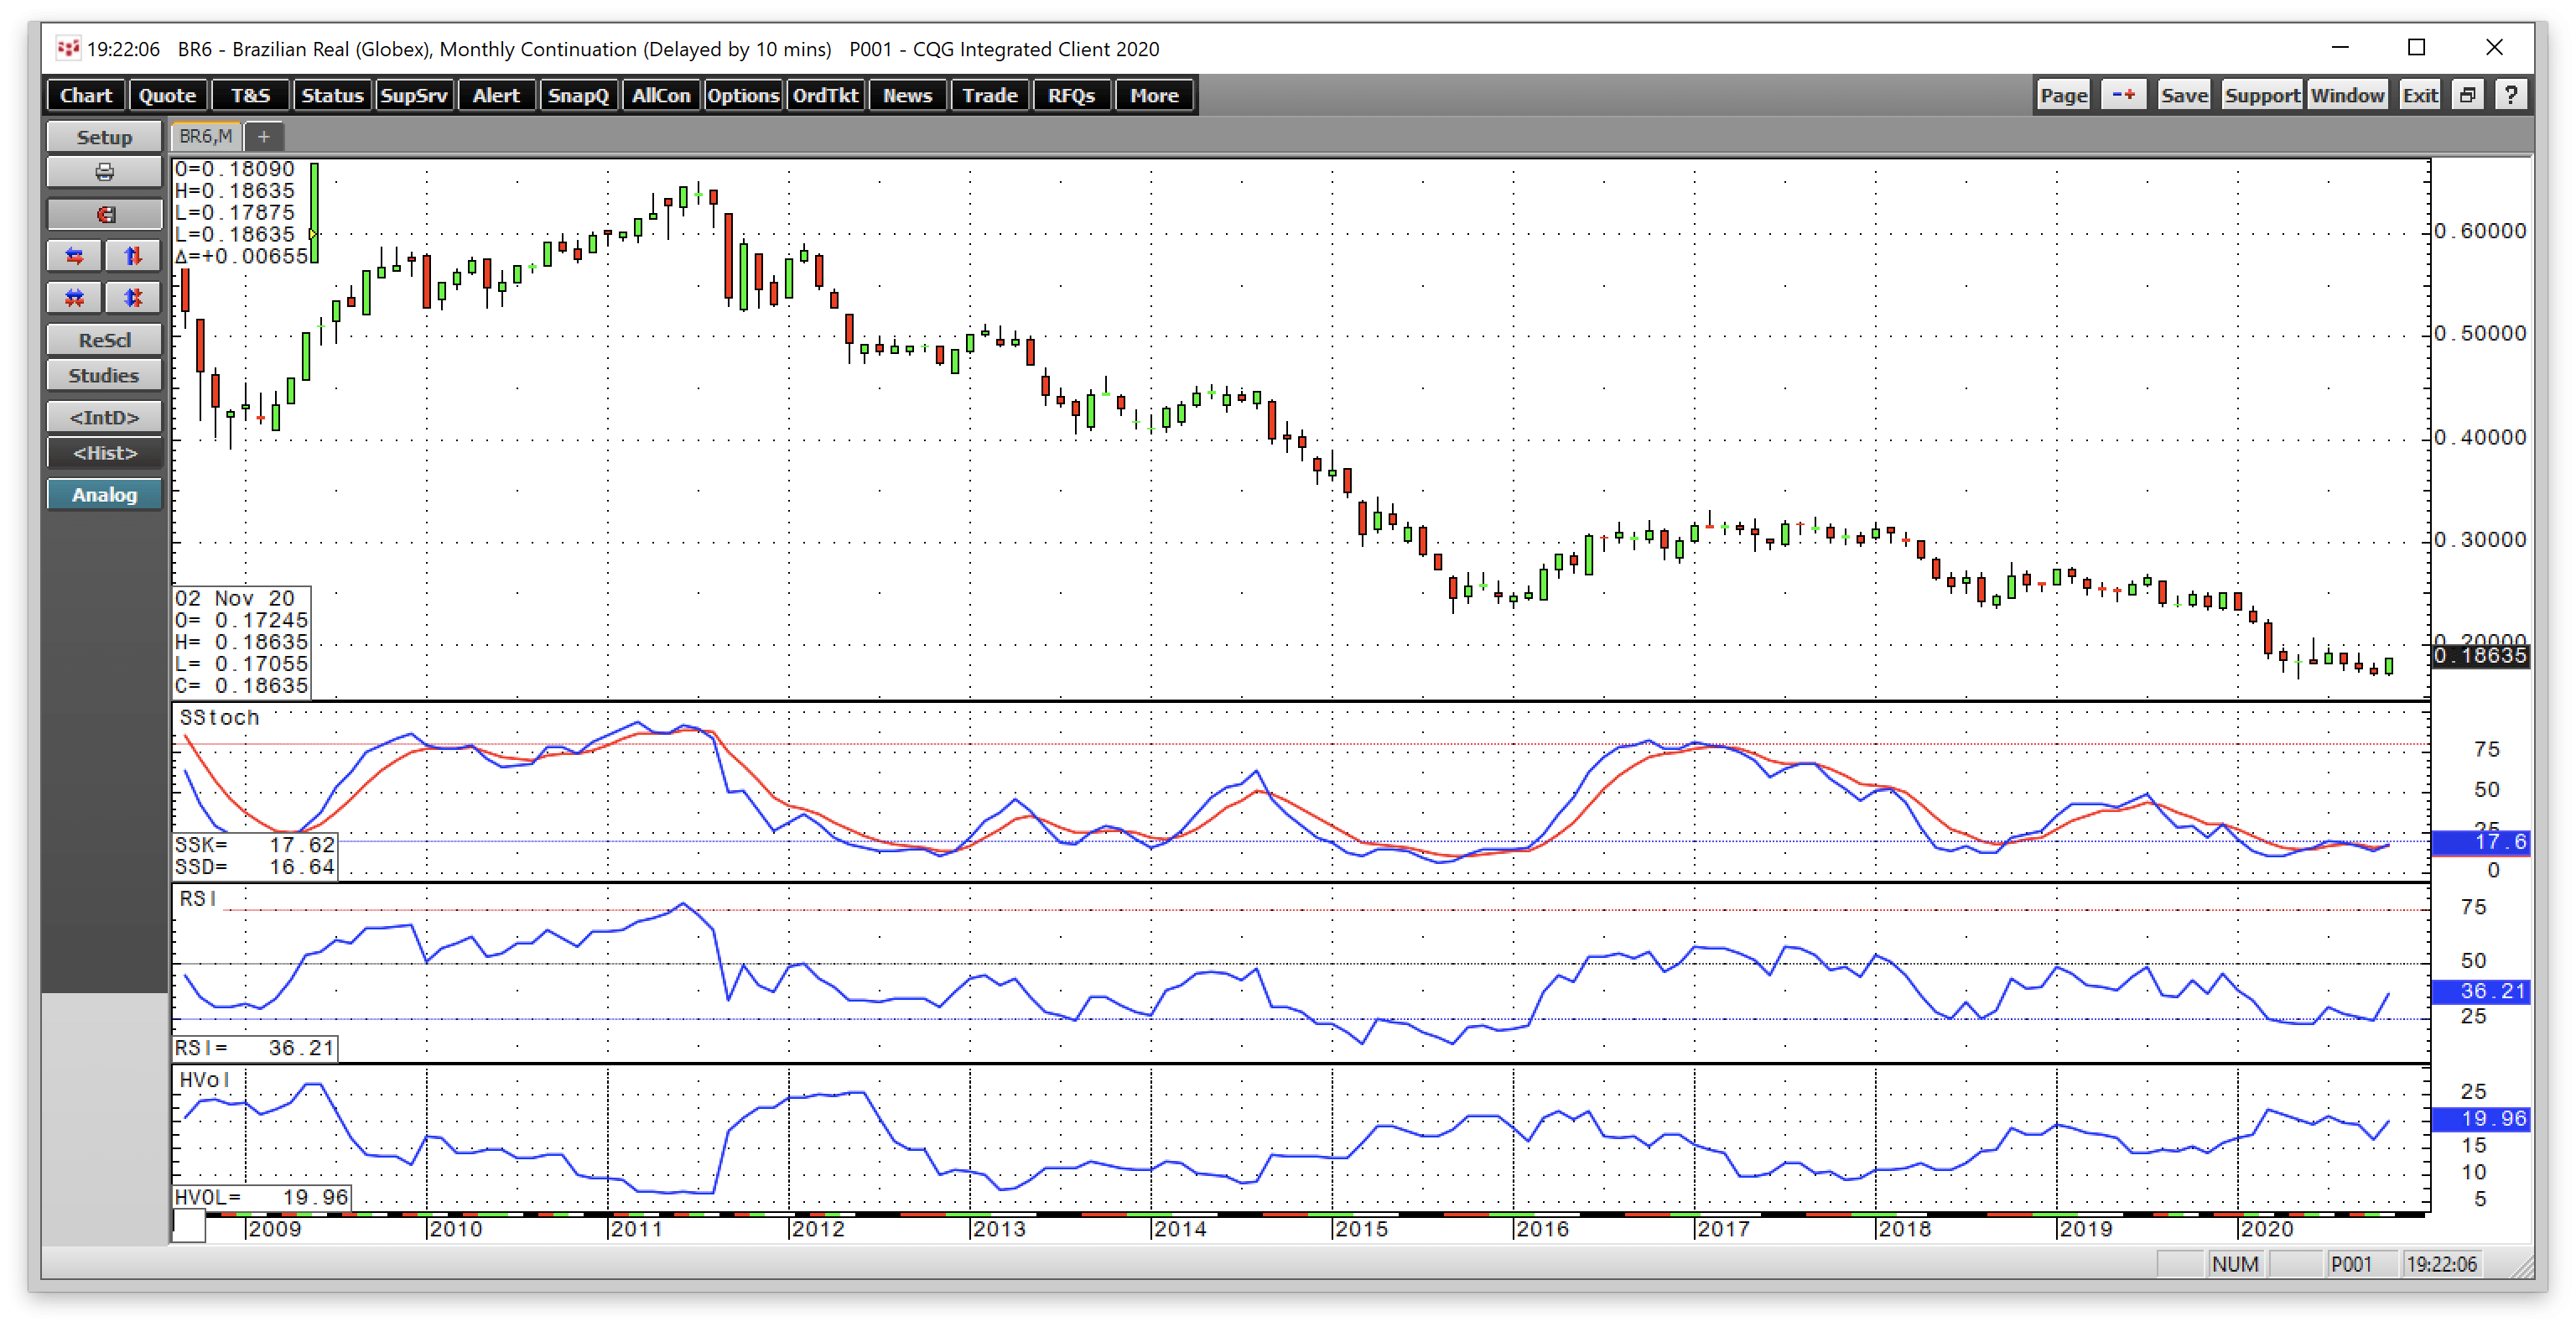Click the printer icon in the sidebar

click(104, 173)
